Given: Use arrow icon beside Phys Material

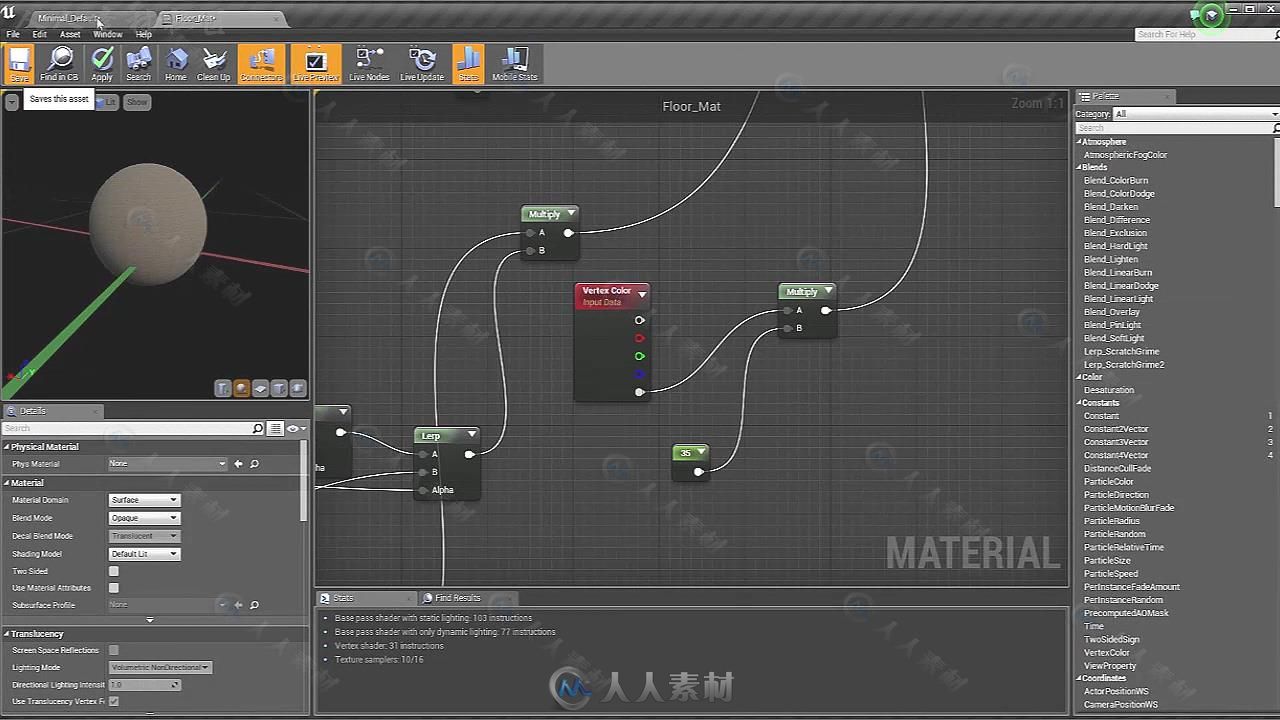Looking at the screenshot, I should coord(238,464).
